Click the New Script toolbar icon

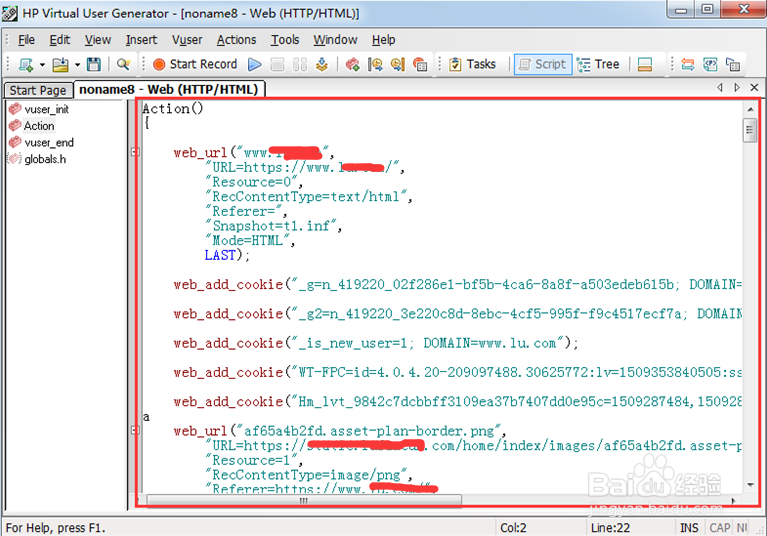(x=25, y=65)
